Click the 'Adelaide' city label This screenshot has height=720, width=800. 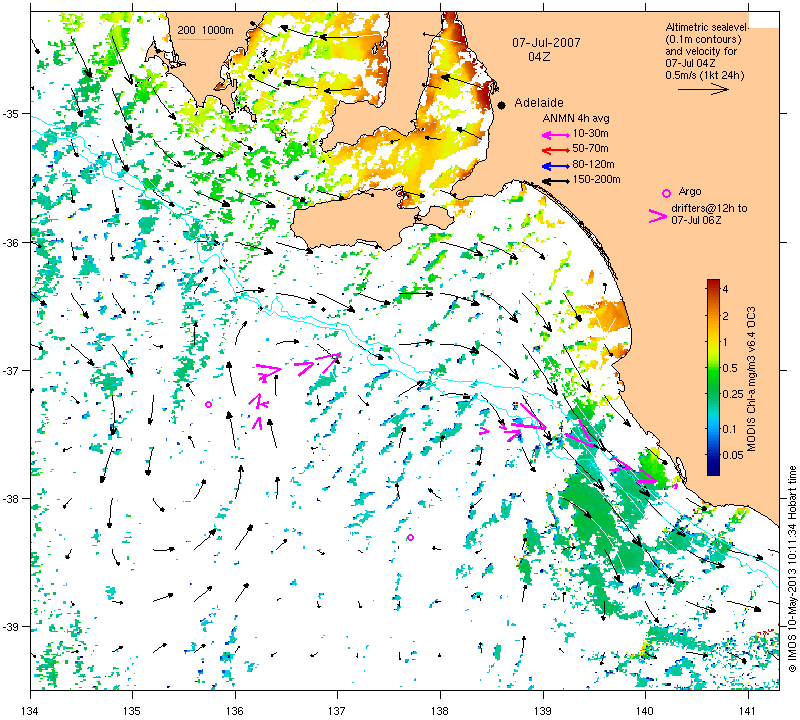[x=539, y=103]
